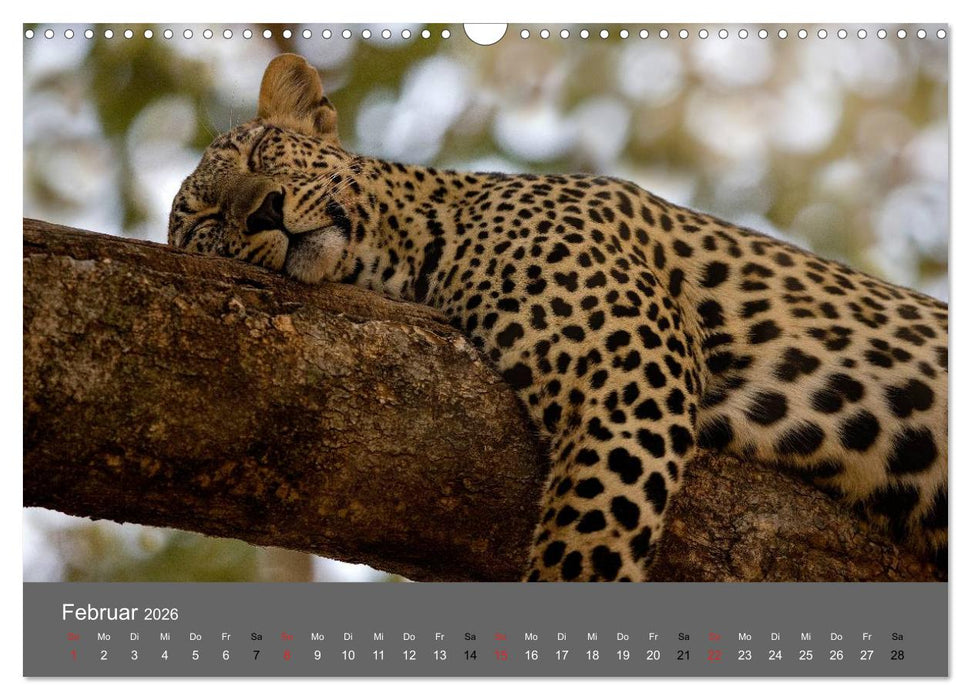Select date 22 marked in red
This screenshot has height=700, width=971.
click(714, 654)
